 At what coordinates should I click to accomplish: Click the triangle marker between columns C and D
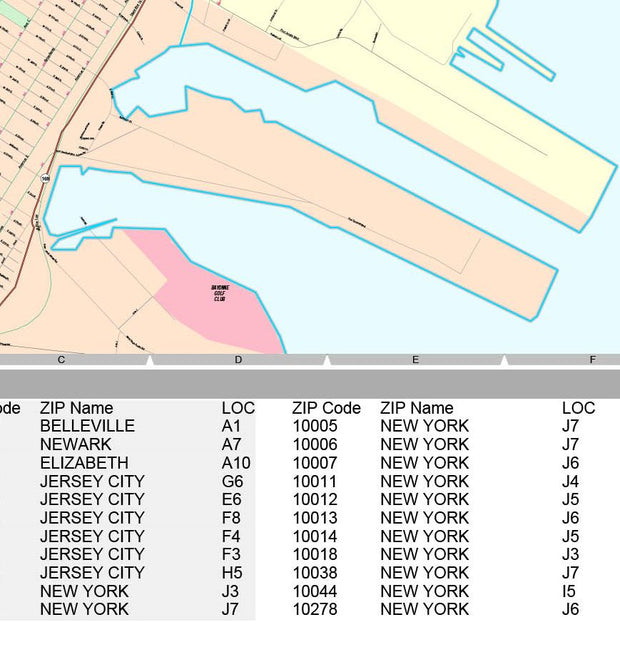(x=149, y=360)
